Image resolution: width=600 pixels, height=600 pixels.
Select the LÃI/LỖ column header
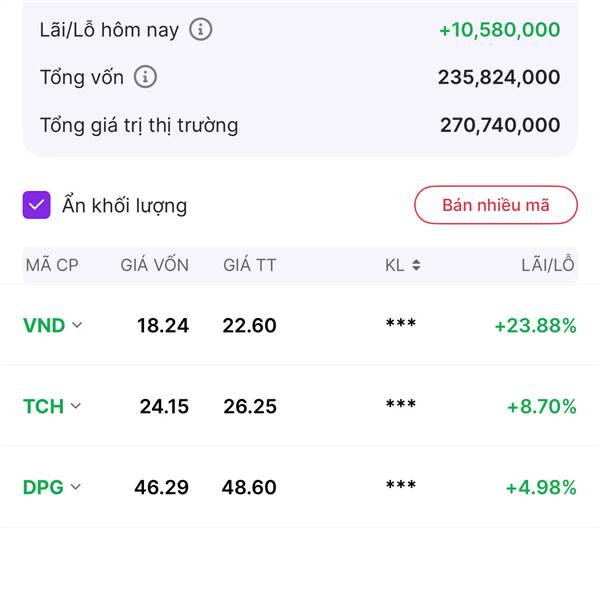pos(548,264)
